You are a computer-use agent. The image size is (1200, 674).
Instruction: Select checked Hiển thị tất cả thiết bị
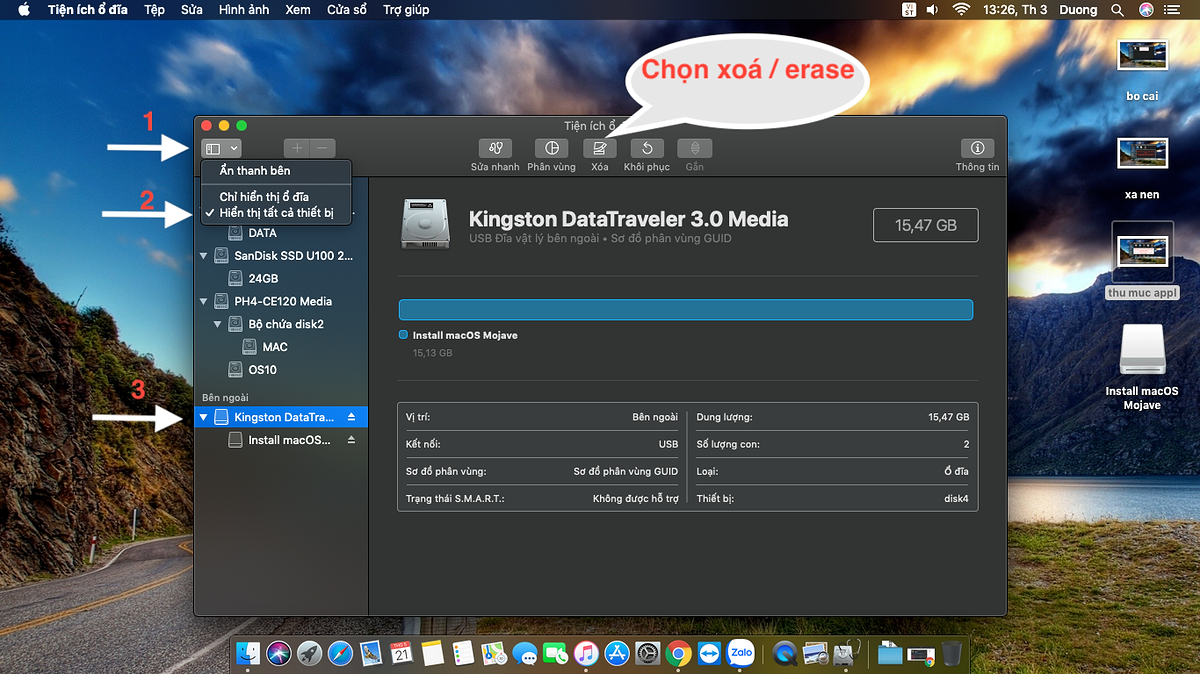275,212
